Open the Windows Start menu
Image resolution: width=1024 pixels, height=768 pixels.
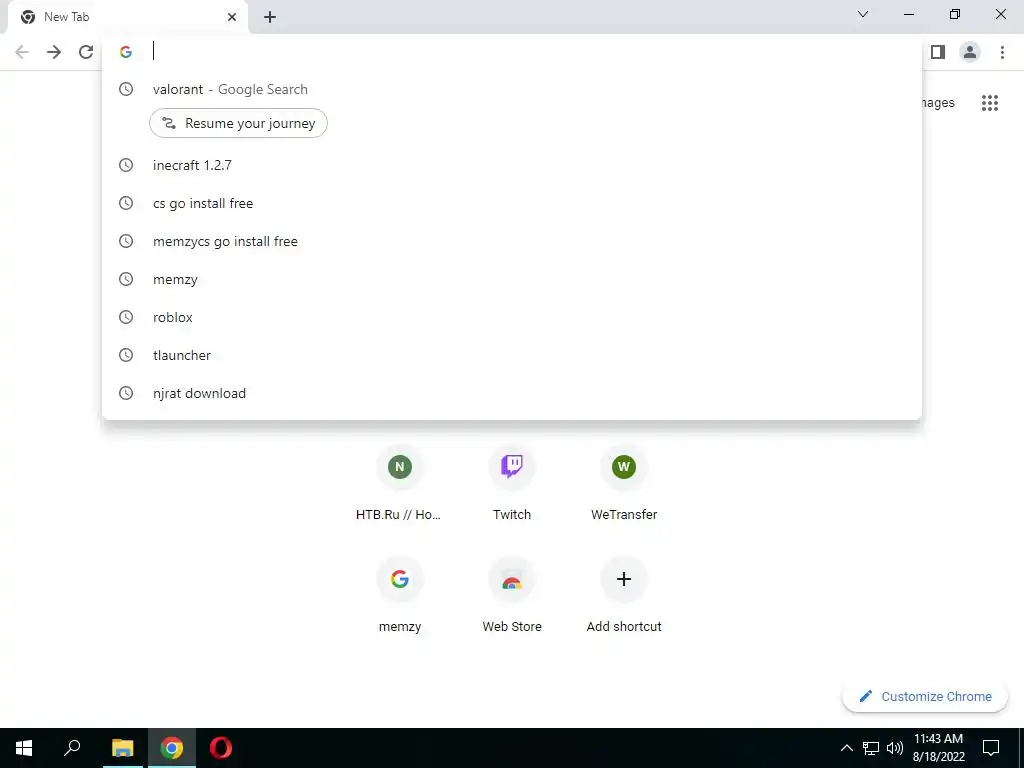(24, 748)
